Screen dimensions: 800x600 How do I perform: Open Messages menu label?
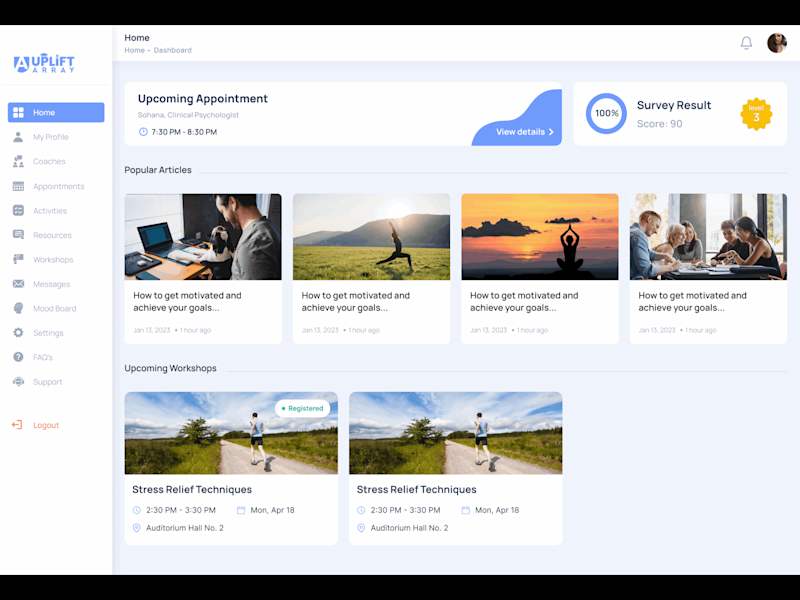(x=52, y=284)
